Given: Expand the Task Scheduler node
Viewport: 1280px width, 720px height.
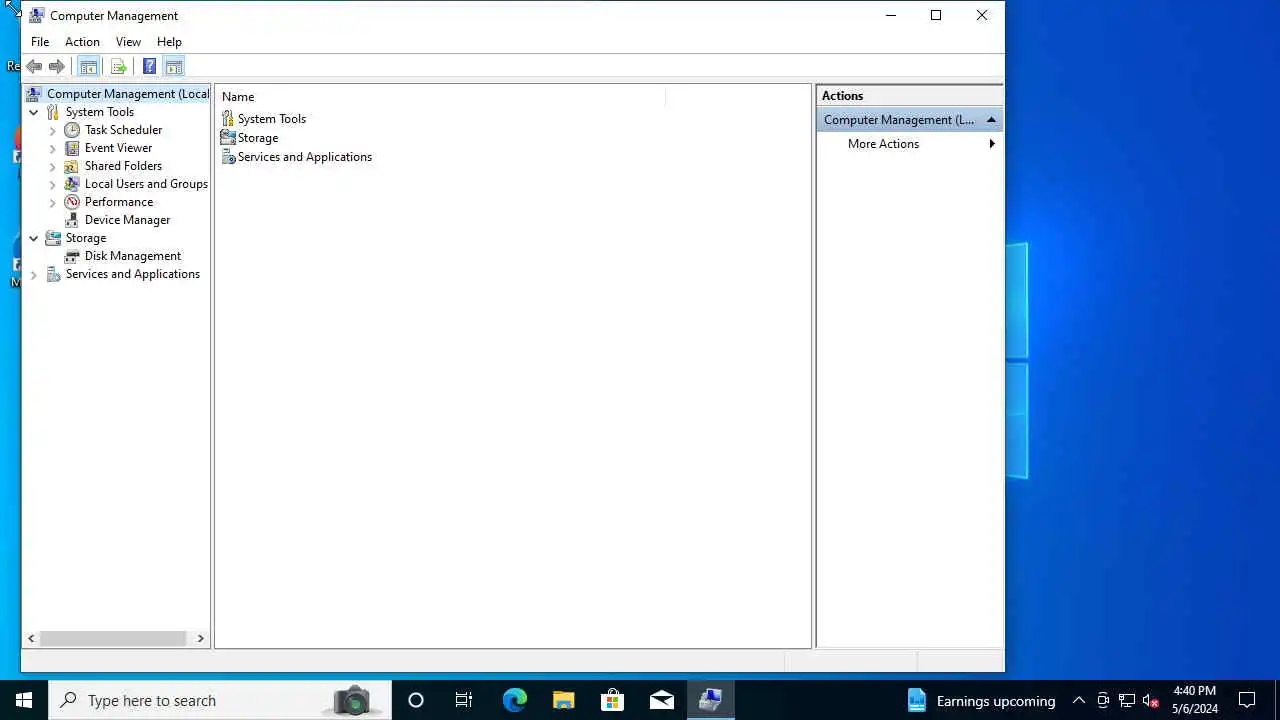Looking at the screenshot, I should coord(53,130).
